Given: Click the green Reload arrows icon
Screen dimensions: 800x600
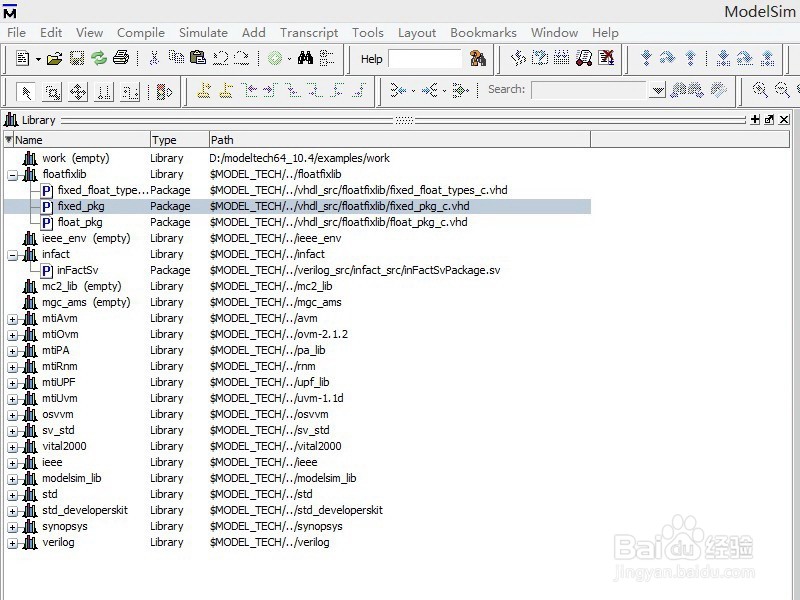Looking at the screenshot, I should 98,58.
